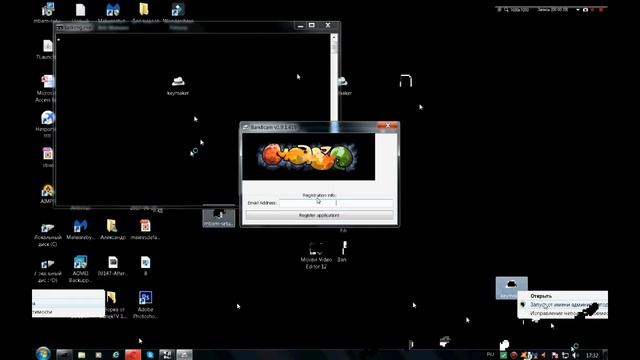Open the Skype taskbar button
This screenshot has width=640, height=360.
coord(149,355)
